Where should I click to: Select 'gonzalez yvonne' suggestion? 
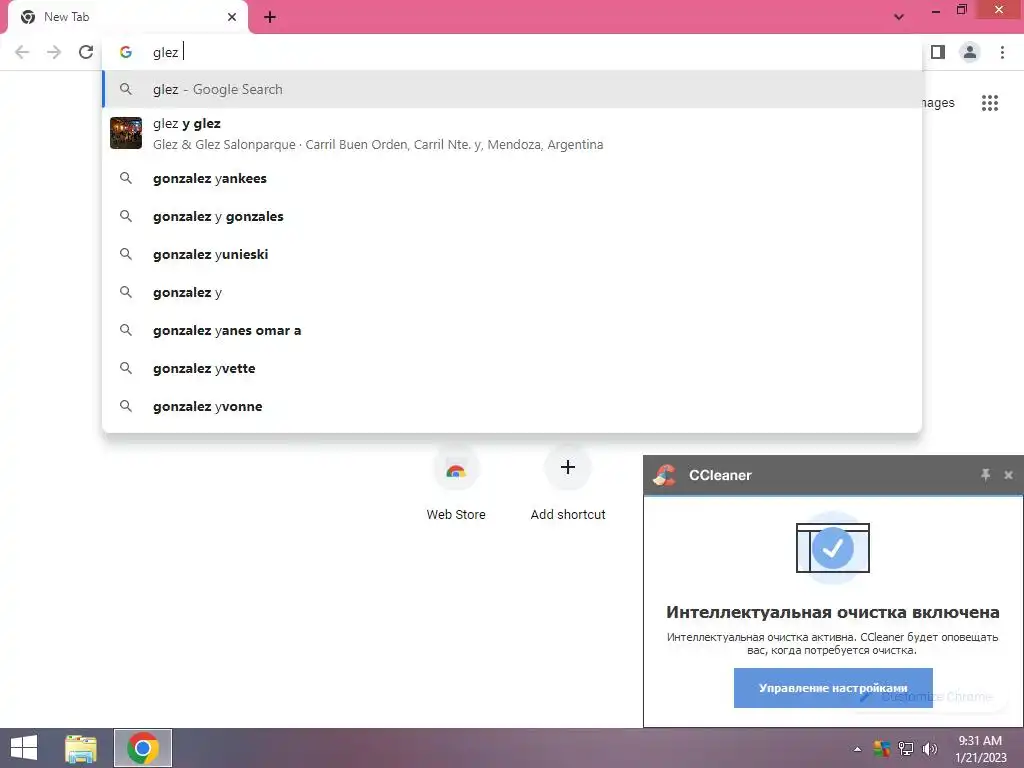tap(512, 406)
